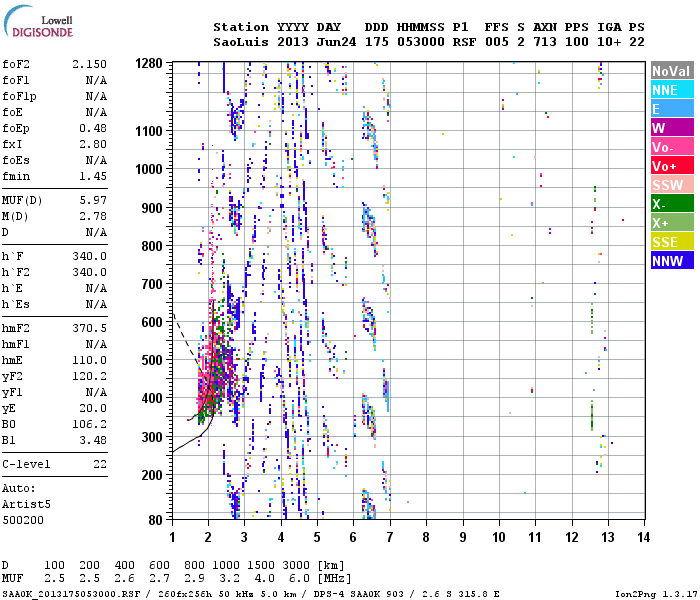Click the B0 value 106.2
This screenshot has height=600, width=700.
(89, 425)
